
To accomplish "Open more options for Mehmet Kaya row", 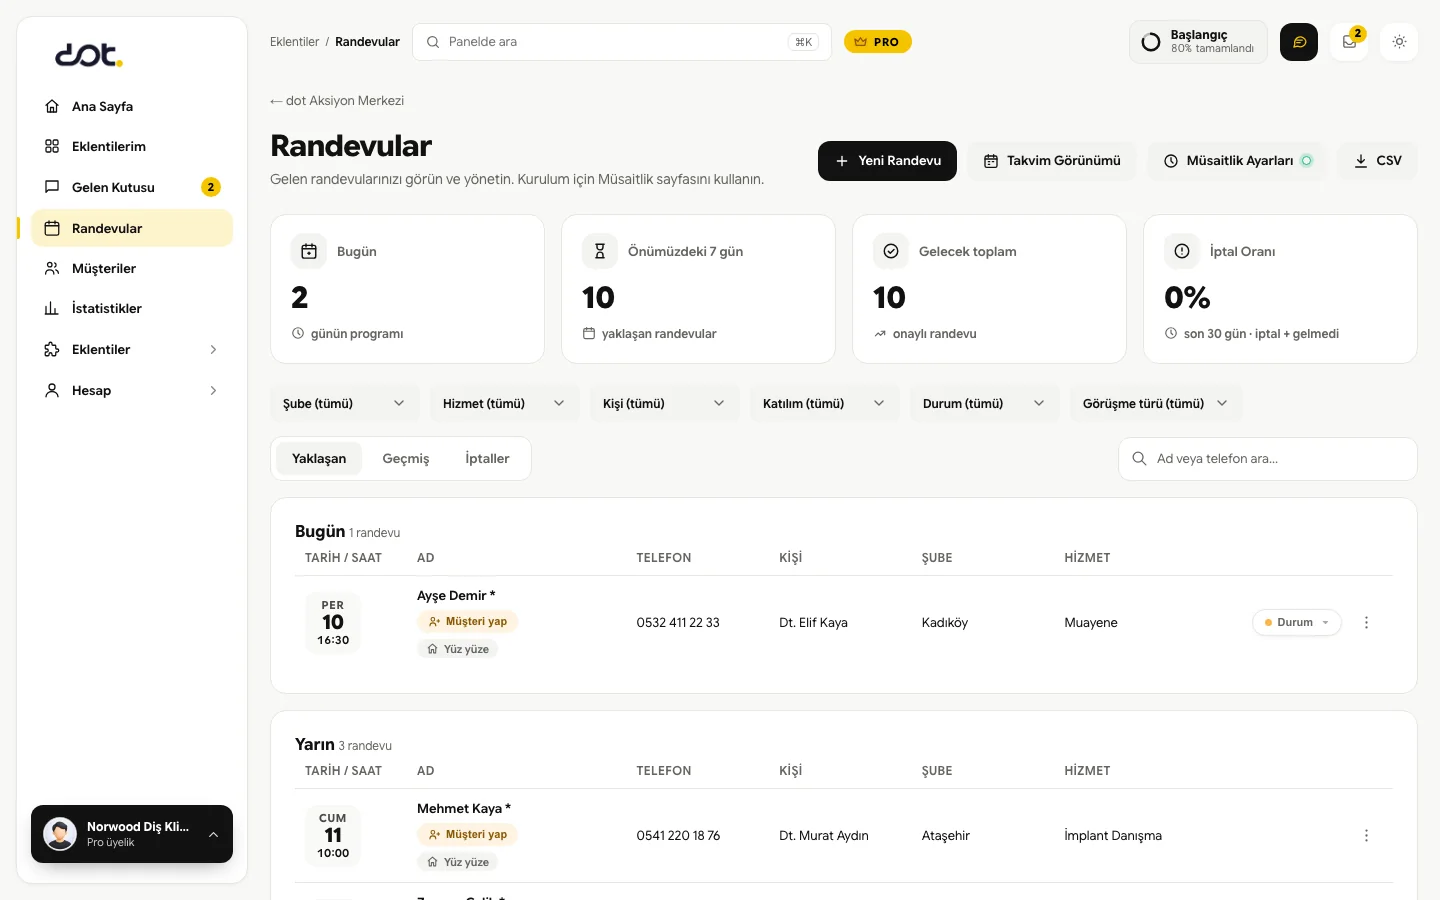I will coord(1366,835).
